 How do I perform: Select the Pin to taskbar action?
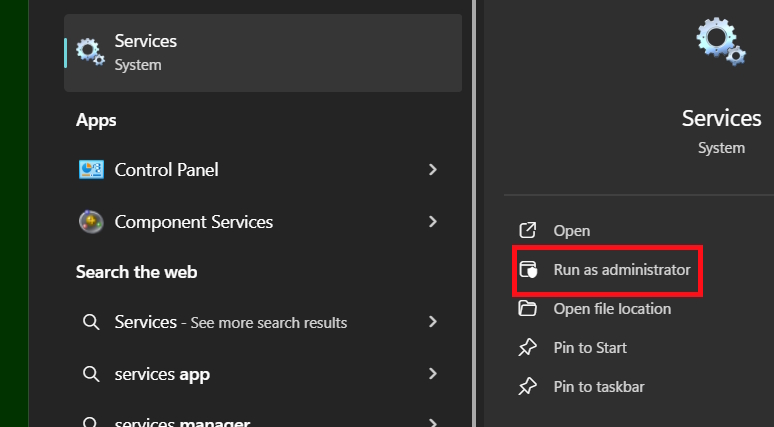click(600, 387)
